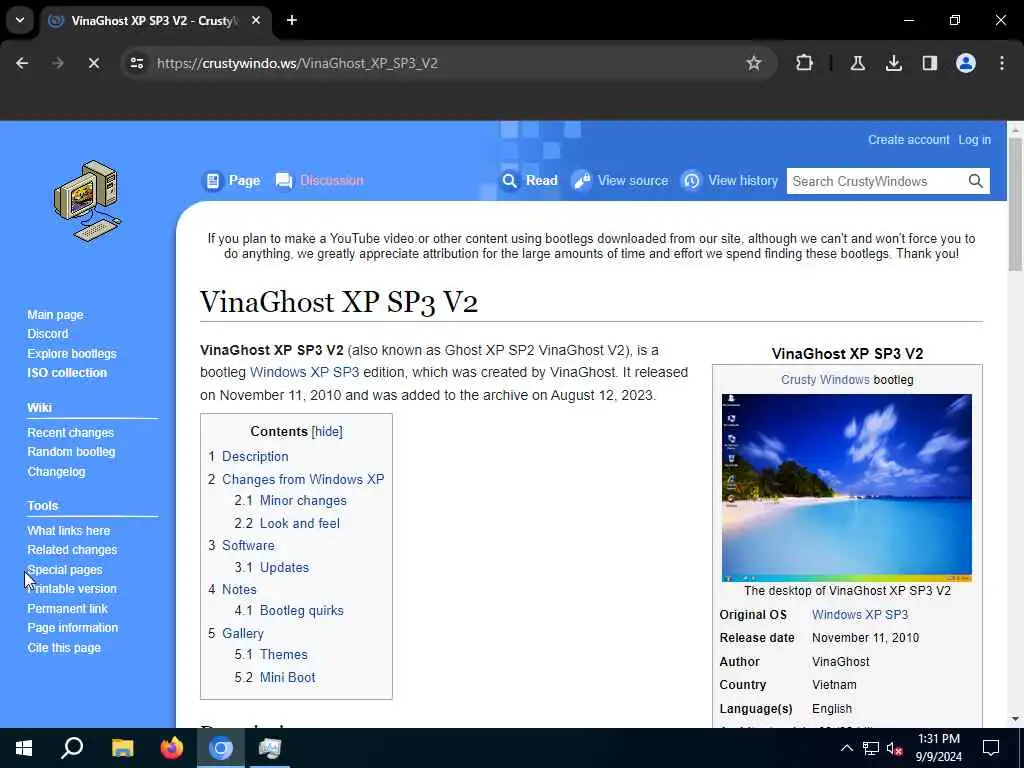Viewport: 1024px width, 768px height.
Task: Open the View source tab
Action: coord(620,180)
